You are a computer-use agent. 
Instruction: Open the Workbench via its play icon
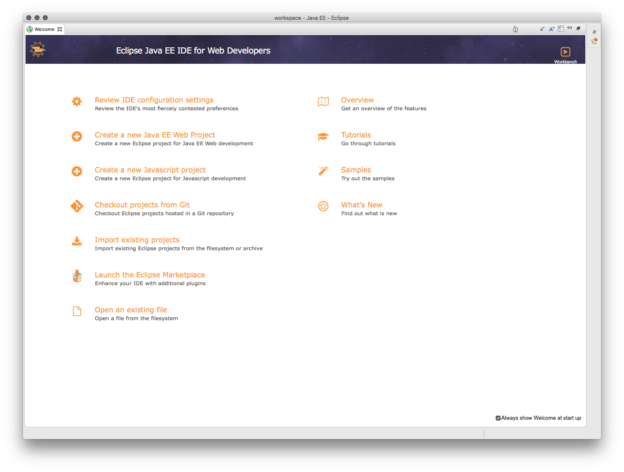click(565, 52)
